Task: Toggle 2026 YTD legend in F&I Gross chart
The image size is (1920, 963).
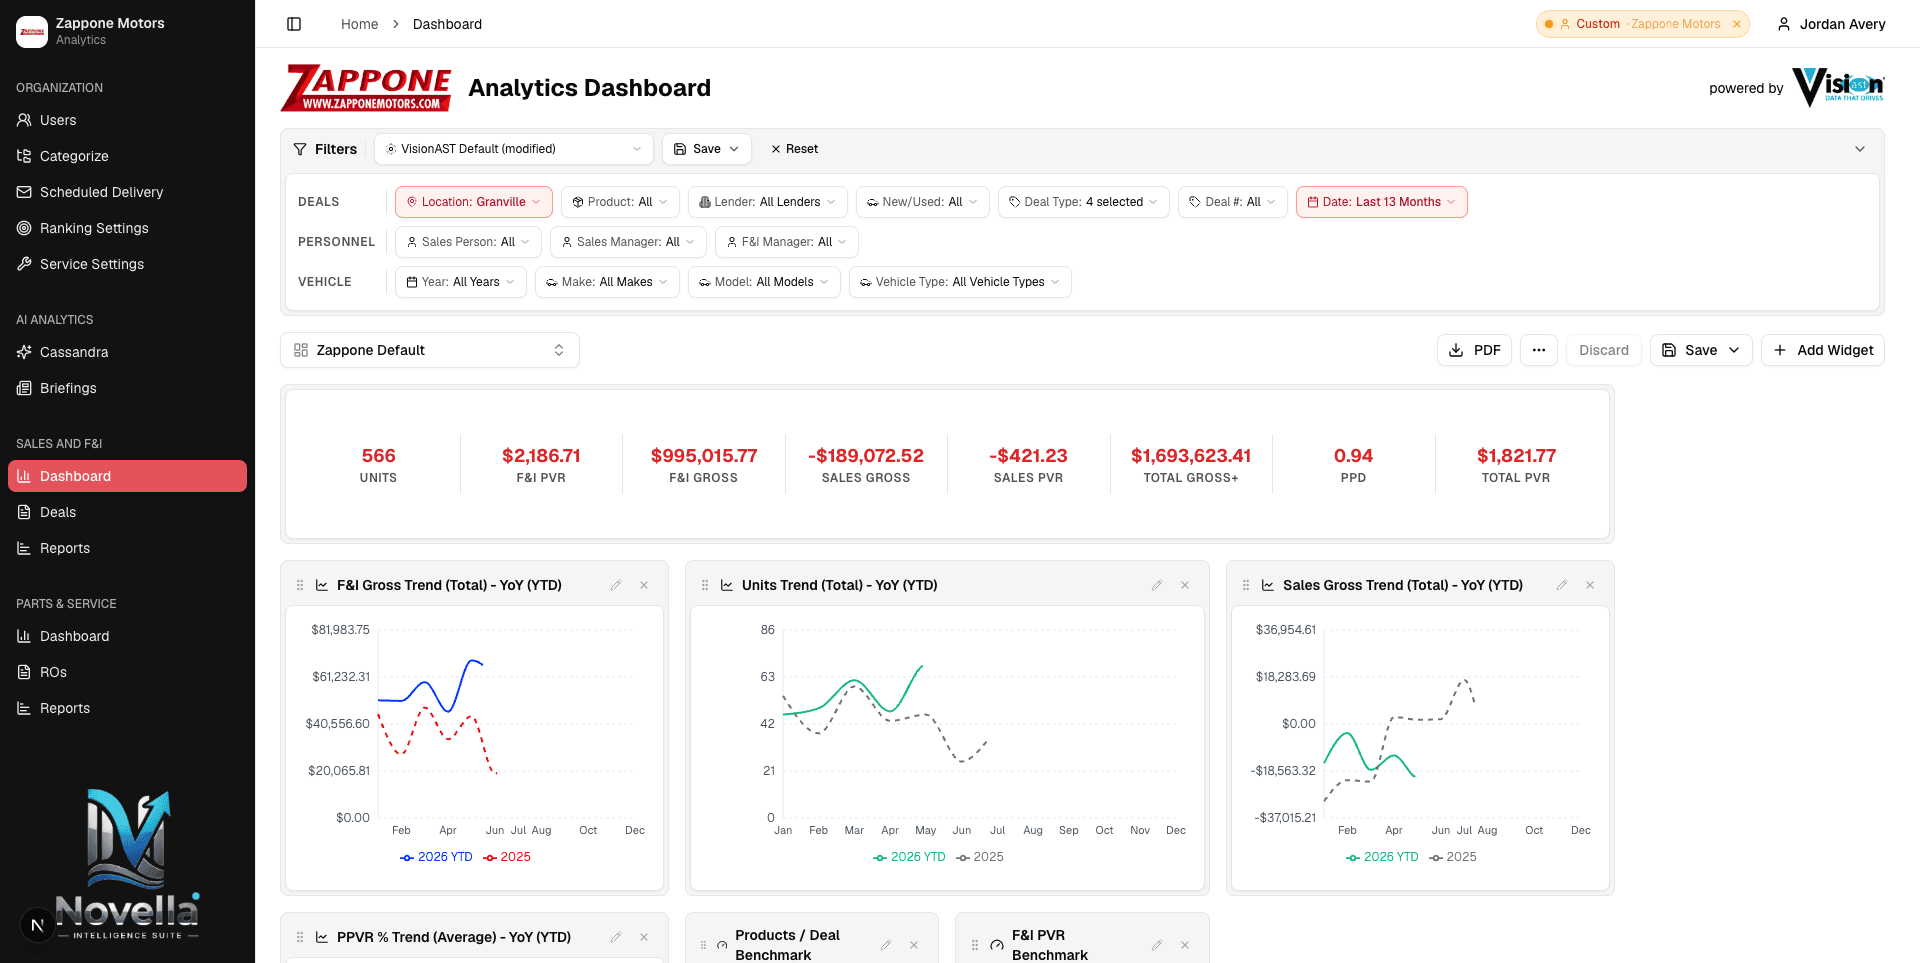Action: [436, 857]
